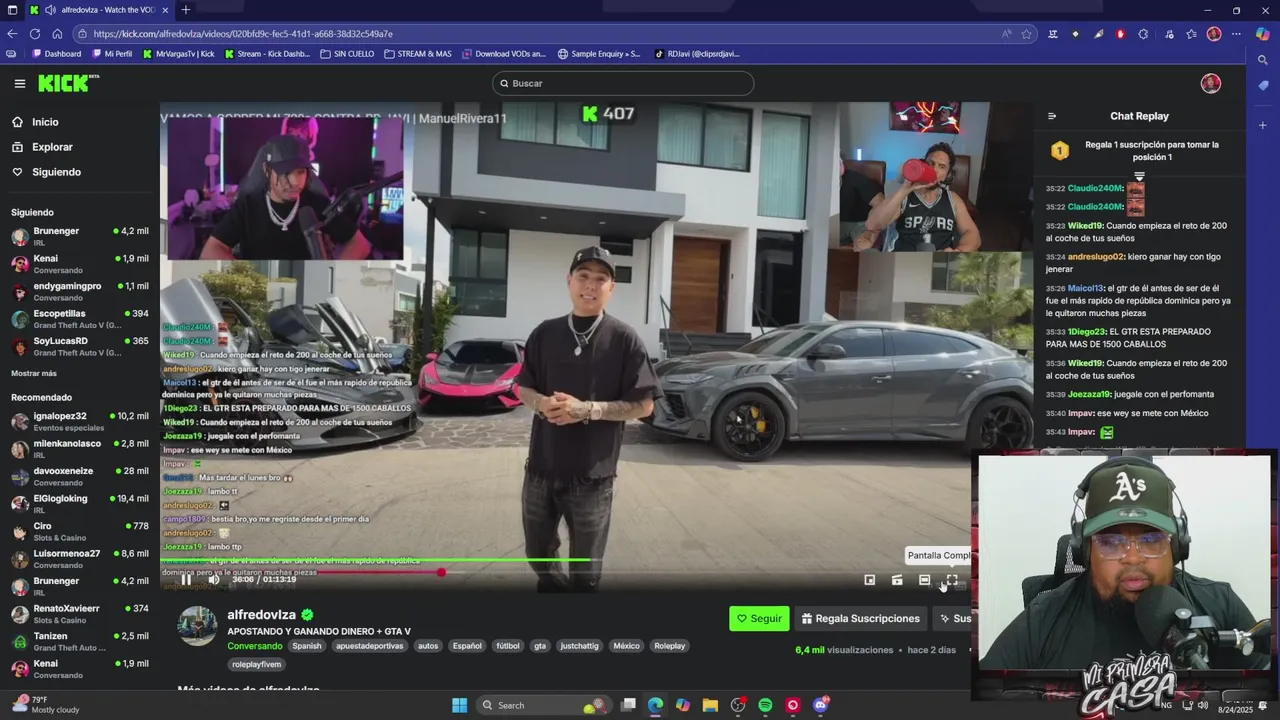Open Spotify from the taskbar

click(765, 705)
